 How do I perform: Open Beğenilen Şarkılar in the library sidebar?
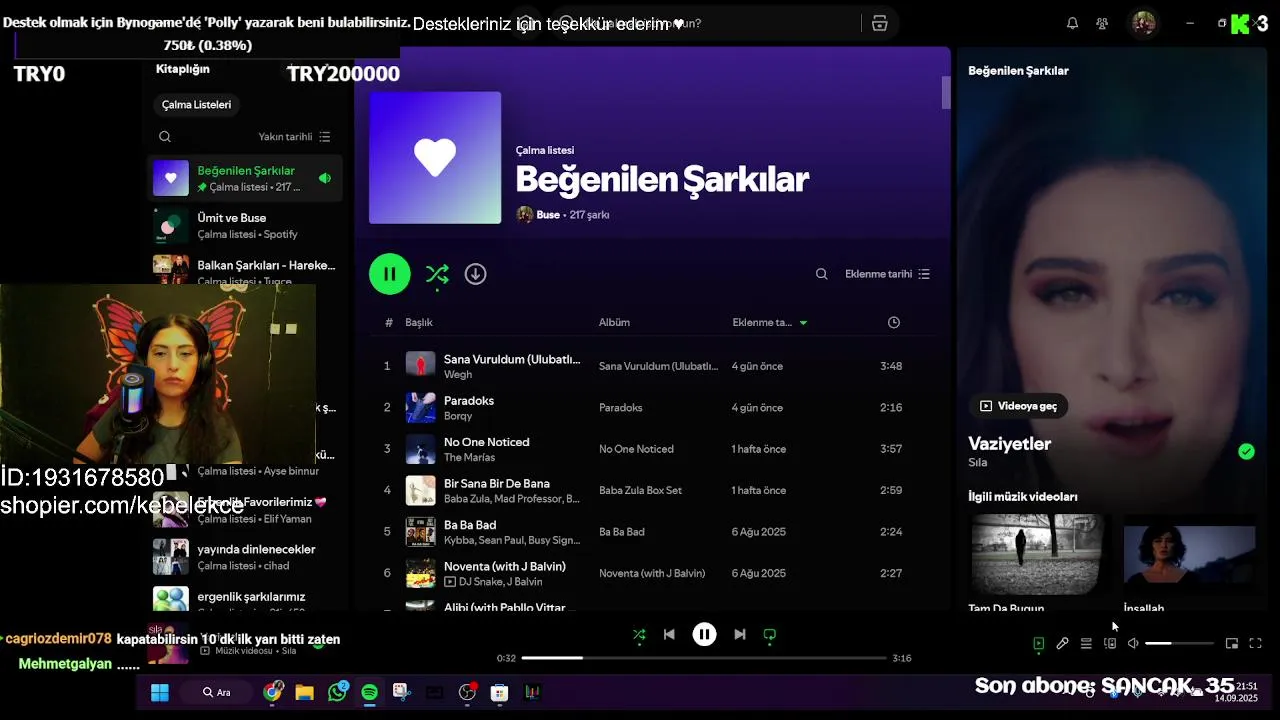point(245,178)
